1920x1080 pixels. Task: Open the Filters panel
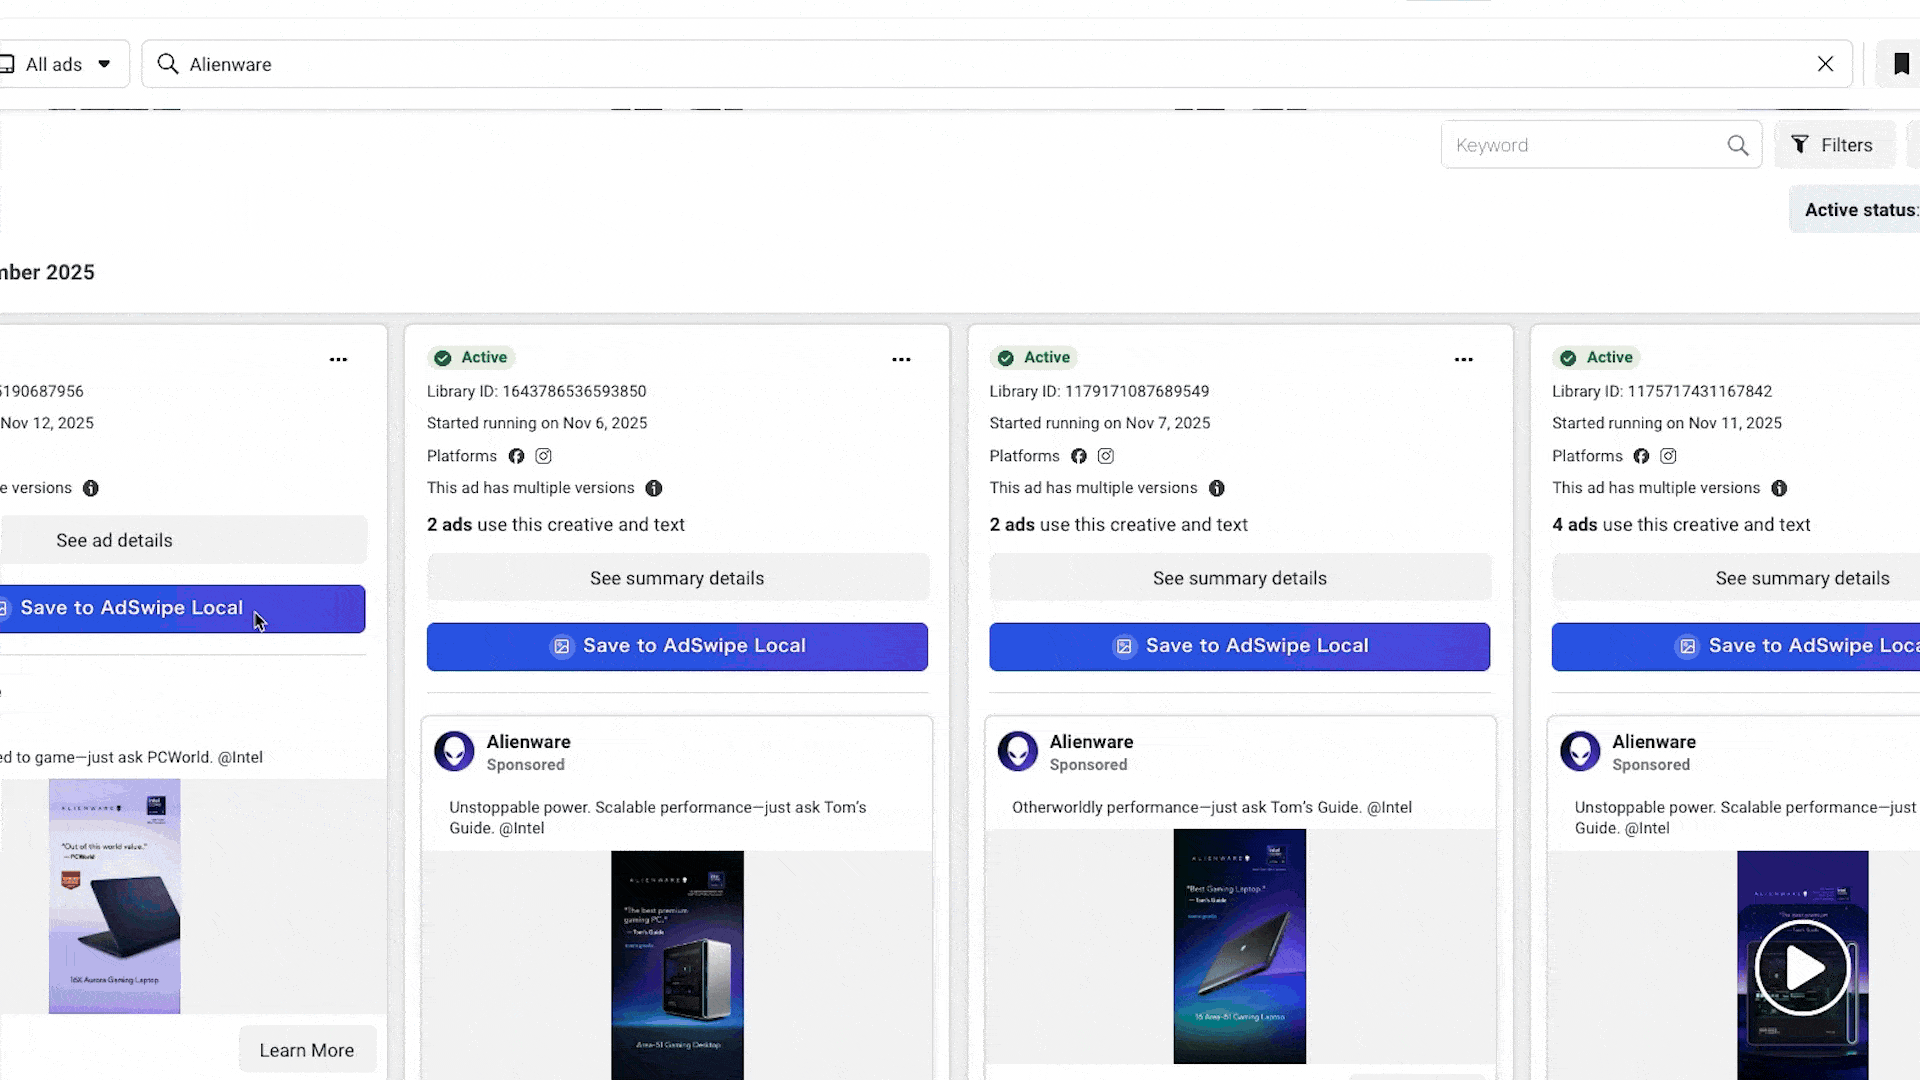(1834, 145)
